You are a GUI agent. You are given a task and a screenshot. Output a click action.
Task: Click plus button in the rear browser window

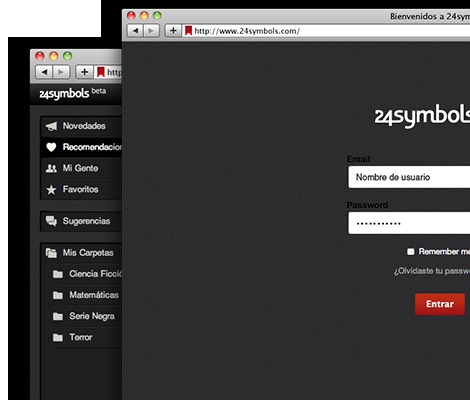(x=84, y=72)
